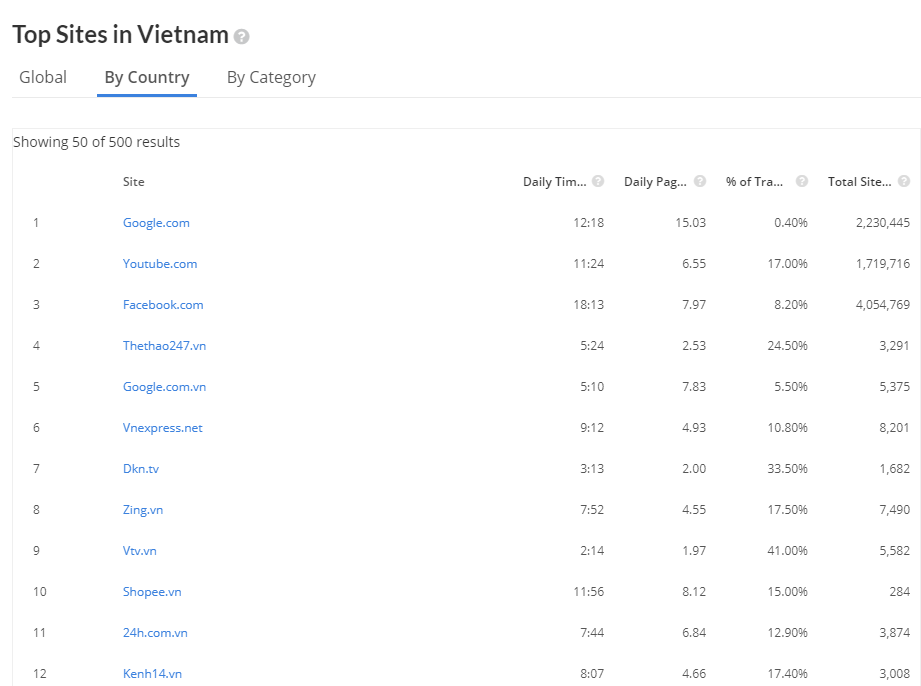Click help icon next to Daily Time column
This screenshot has height=686, width=921.
coord(598,181)
